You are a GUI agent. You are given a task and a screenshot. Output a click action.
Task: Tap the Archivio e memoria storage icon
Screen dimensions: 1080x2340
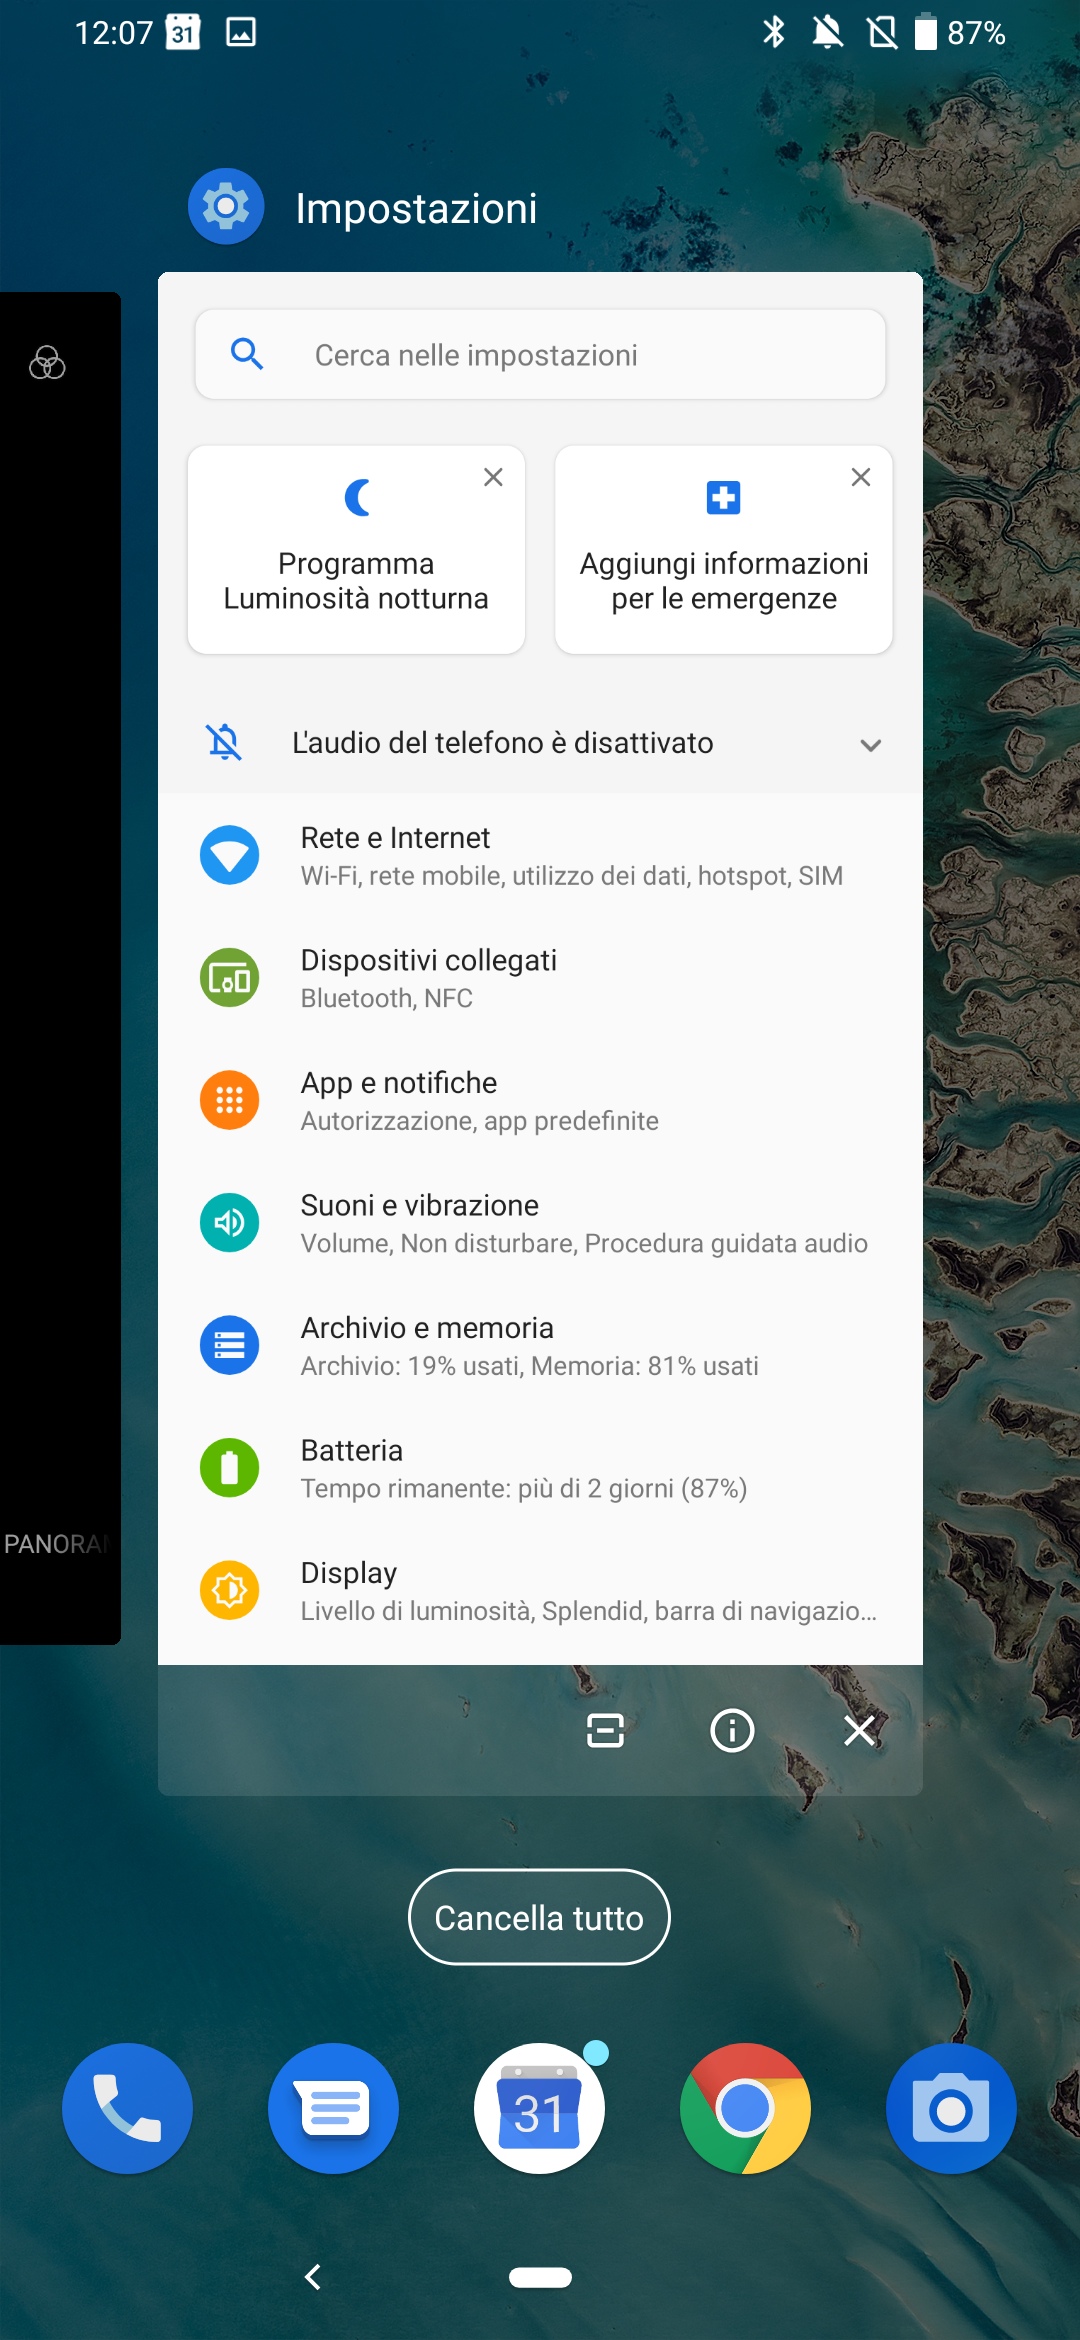(229, 1345)
